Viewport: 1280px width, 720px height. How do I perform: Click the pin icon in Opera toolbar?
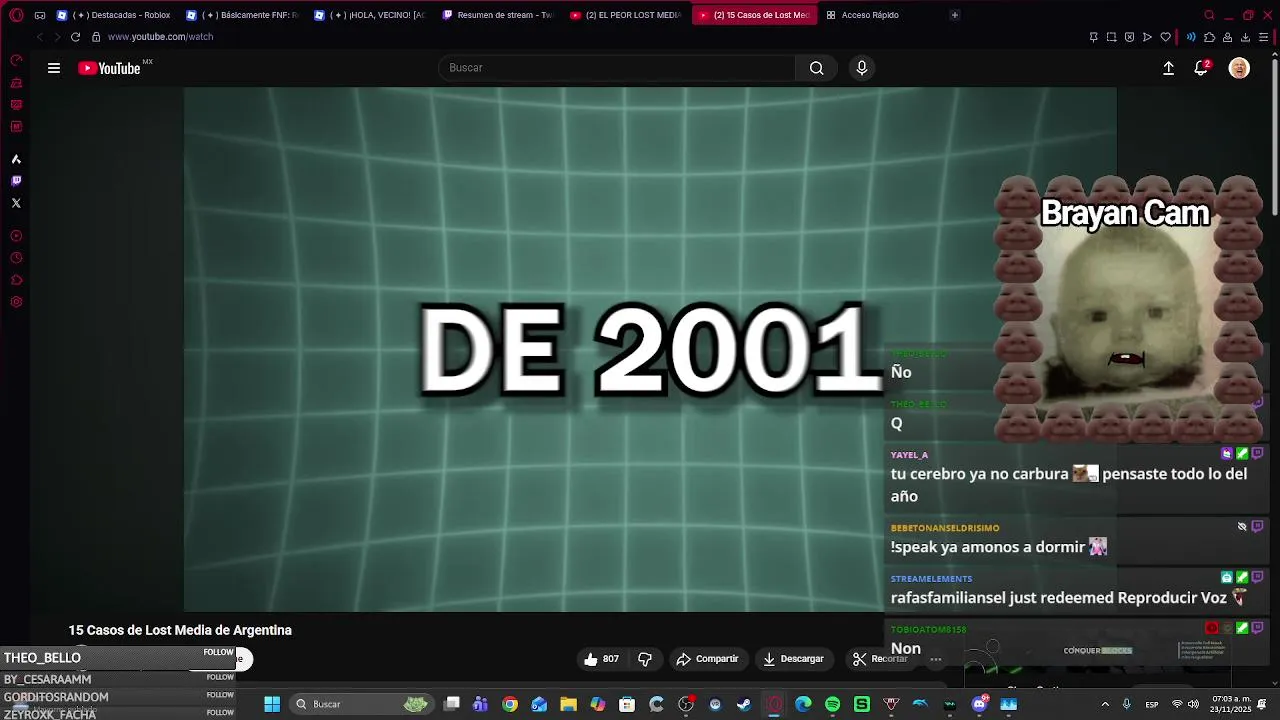coord(1093,37)
